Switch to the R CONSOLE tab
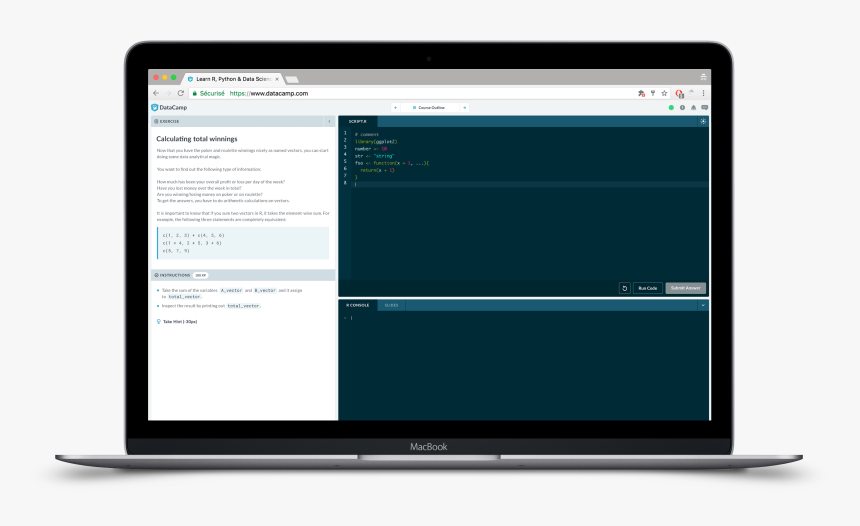 tap(358, 305)
